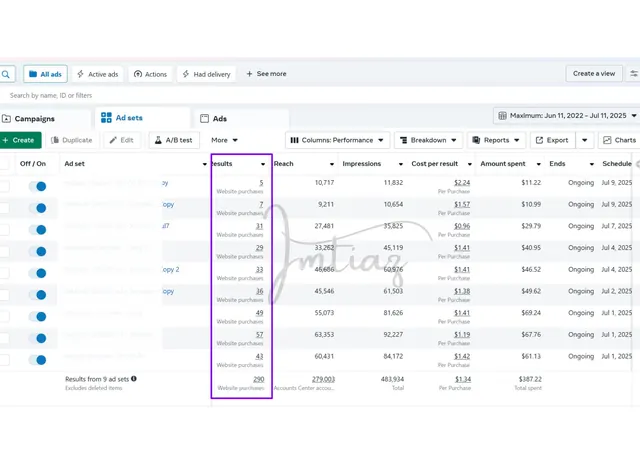Turn off ad set with 57 results

[x=37, y=338]
